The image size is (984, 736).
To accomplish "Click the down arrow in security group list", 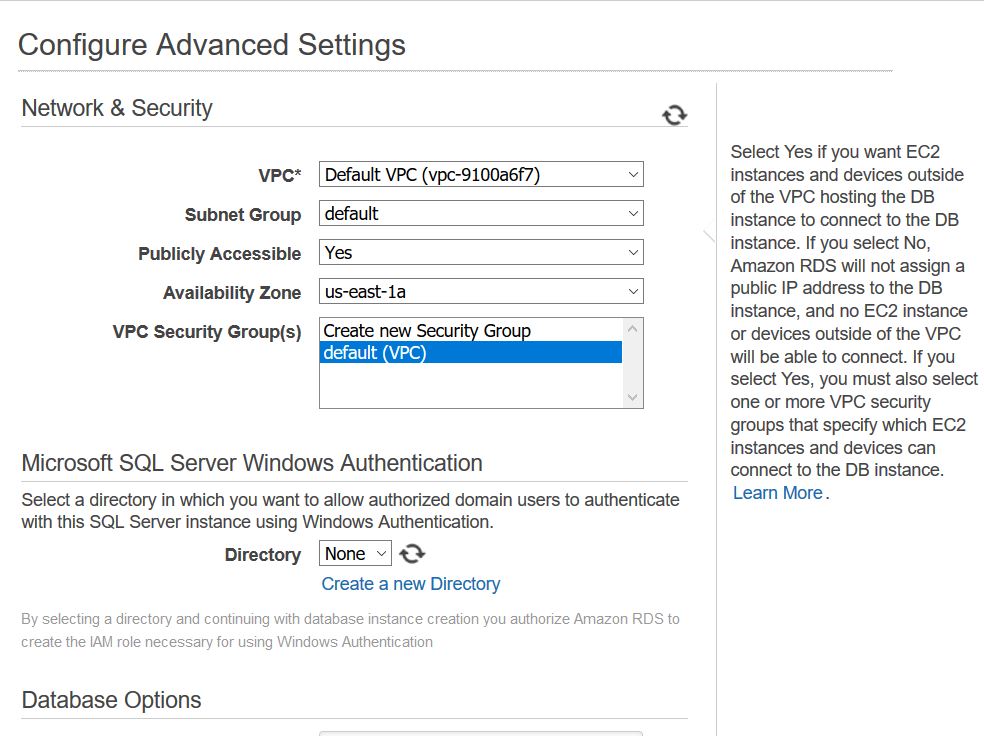I will point(632,397).
